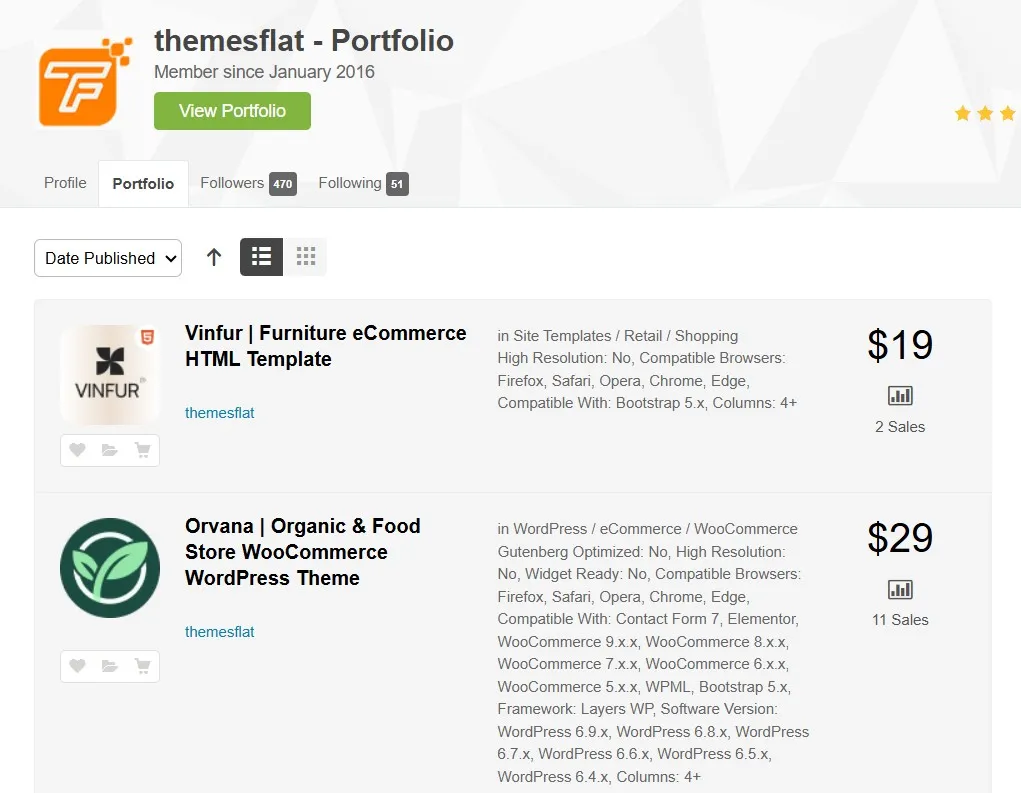
Task: Click the View Portfolio button
Action: tap(232, 111)
